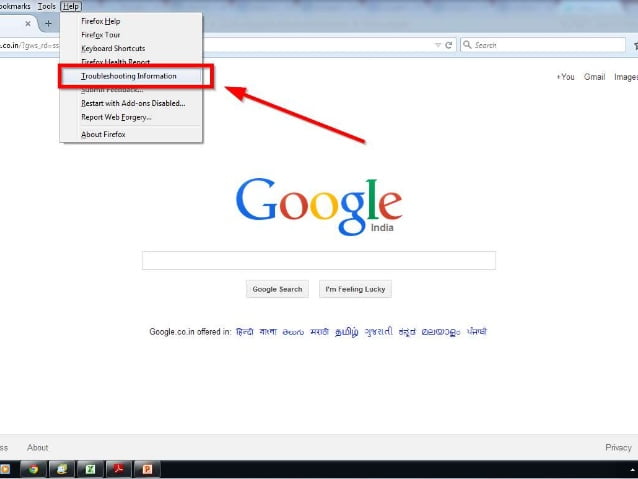The height and width of the screenshot is (479, 638).
Task: Click the magnifier icon in Search box
Action: coord(467,45)
